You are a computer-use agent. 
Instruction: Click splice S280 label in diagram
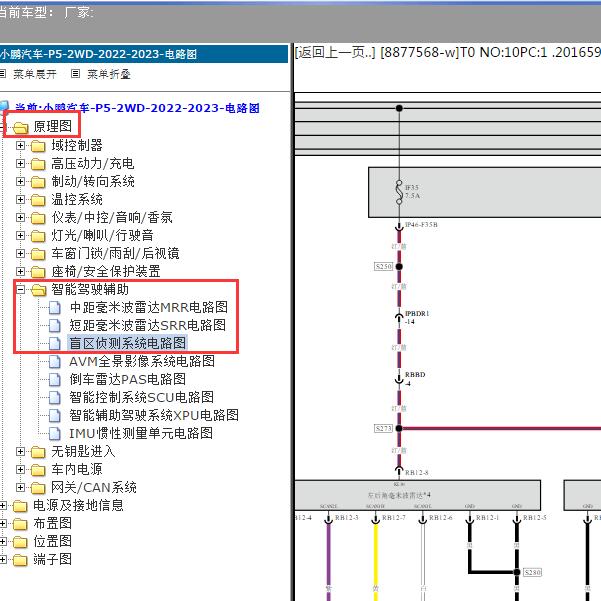tap(533, 572)
